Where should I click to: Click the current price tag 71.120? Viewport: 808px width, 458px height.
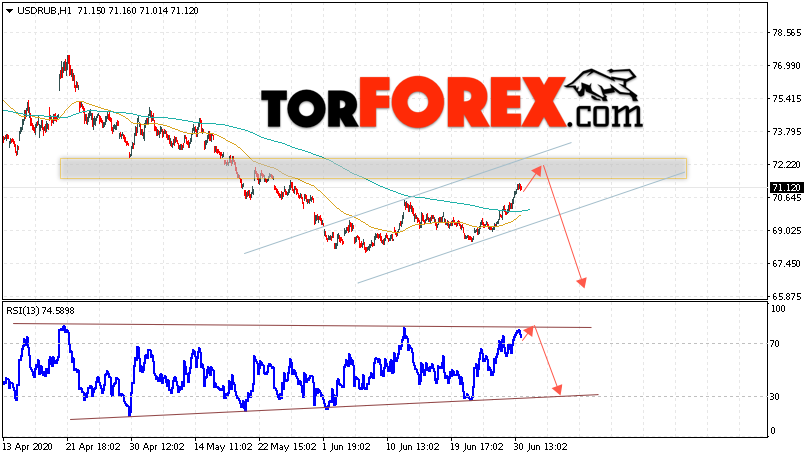(x=786, y=188)
